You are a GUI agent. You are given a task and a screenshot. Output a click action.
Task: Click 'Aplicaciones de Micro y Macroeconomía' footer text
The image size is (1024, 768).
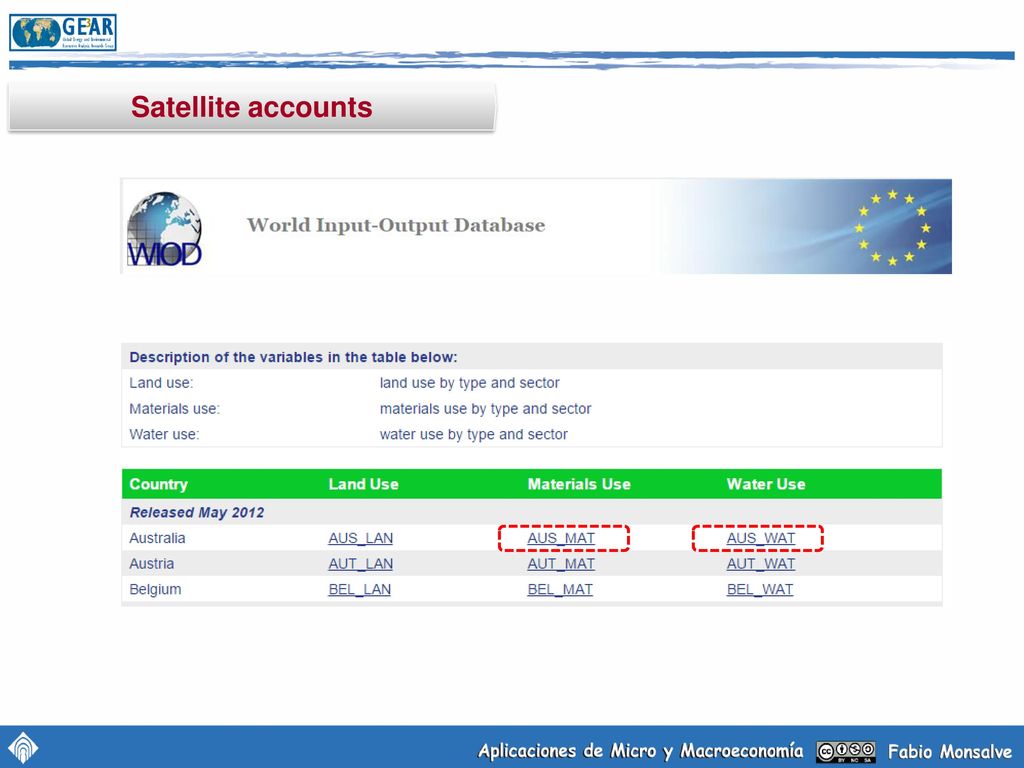pos(641,751)
